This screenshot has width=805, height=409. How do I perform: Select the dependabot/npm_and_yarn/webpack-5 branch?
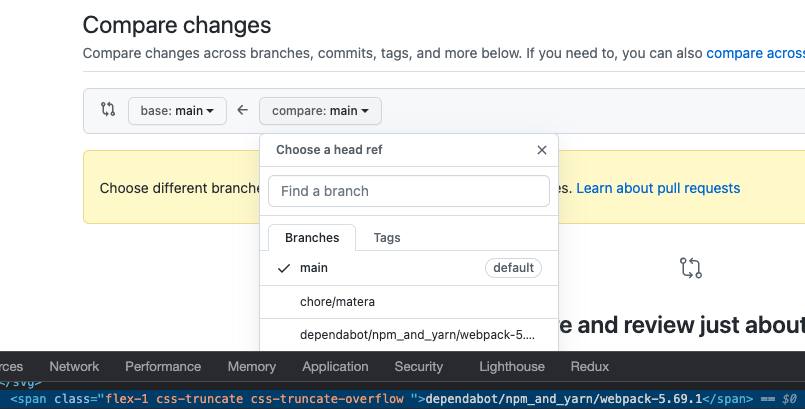[409, 335]
